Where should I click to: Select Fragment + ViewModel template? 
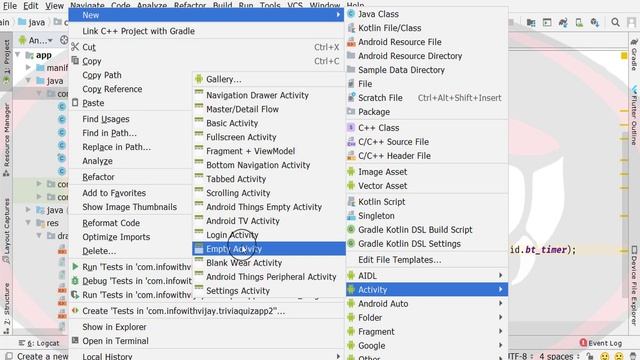point(269,151)
